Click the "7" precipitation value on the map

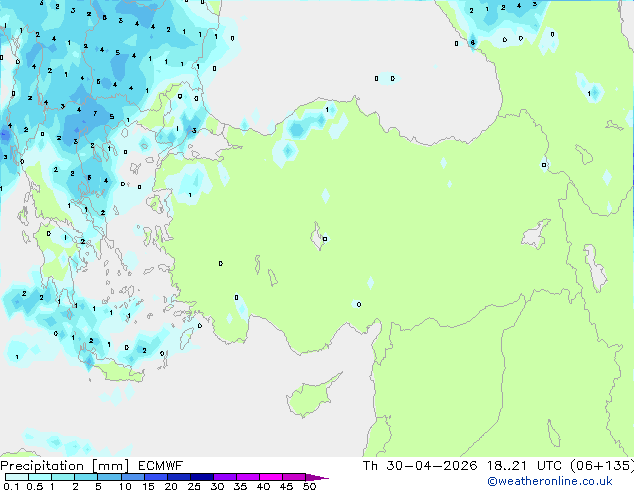coord(95,114)
